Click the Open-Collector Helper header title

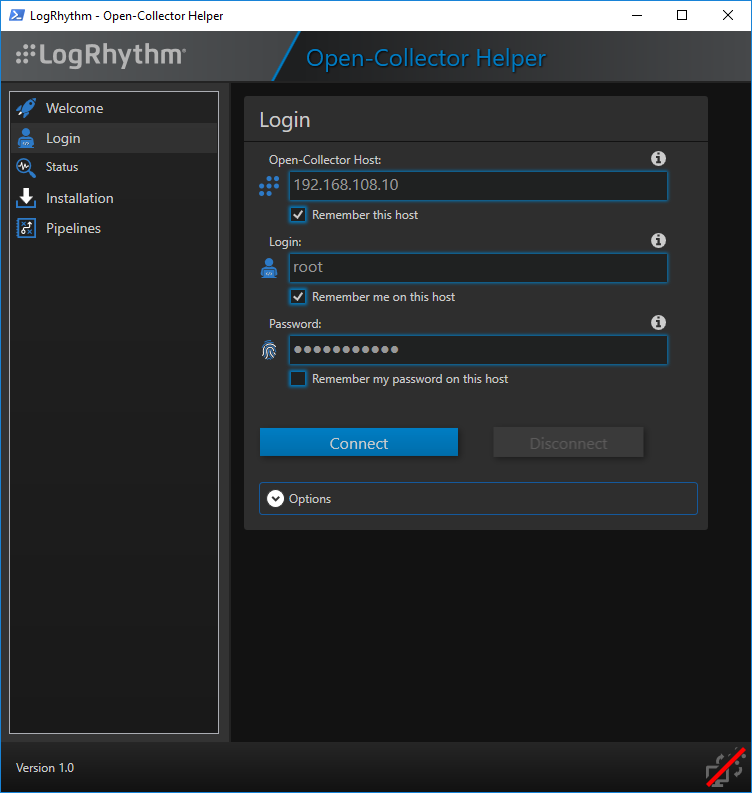[426, 59]
